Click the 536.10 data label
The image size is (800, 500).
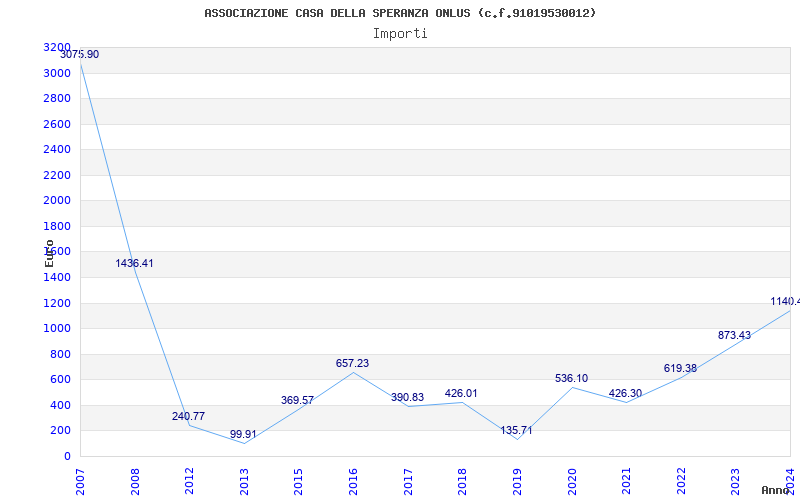pos(571,379)
